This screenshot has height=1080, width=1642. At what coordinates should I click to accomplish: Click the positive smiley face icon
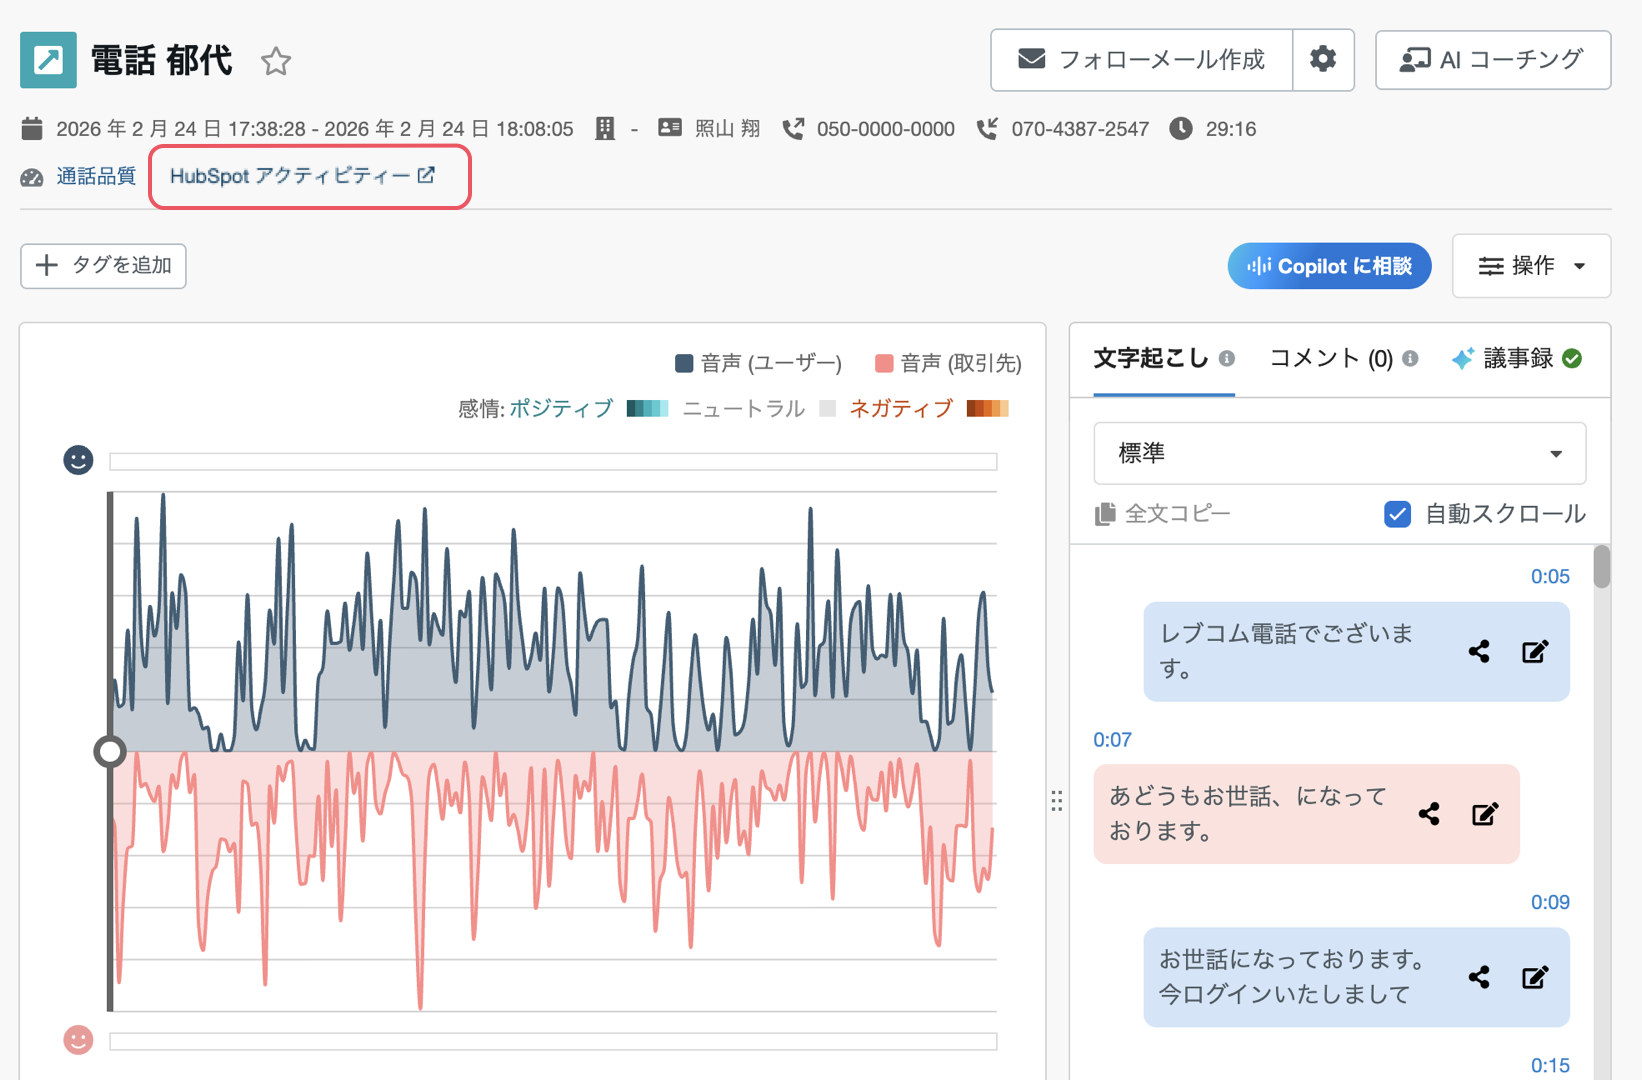click(x=78, y=460)
